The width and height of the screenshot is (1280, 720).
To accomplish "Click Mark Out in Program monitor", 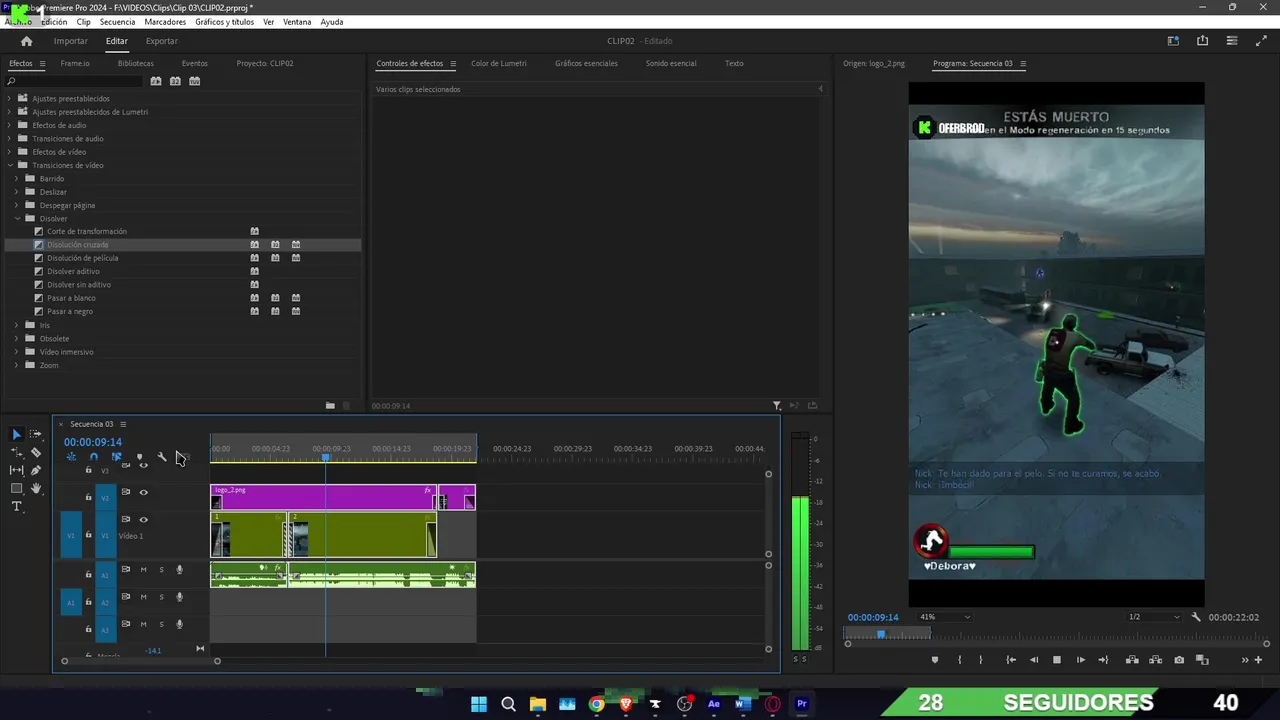I will 980,660.
